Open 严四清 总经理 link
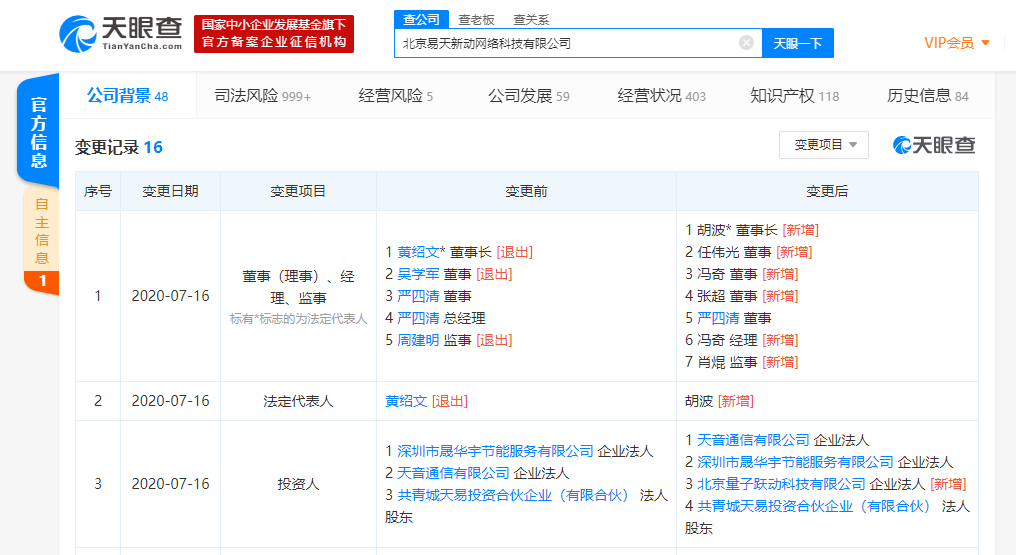 click(418, 318)
